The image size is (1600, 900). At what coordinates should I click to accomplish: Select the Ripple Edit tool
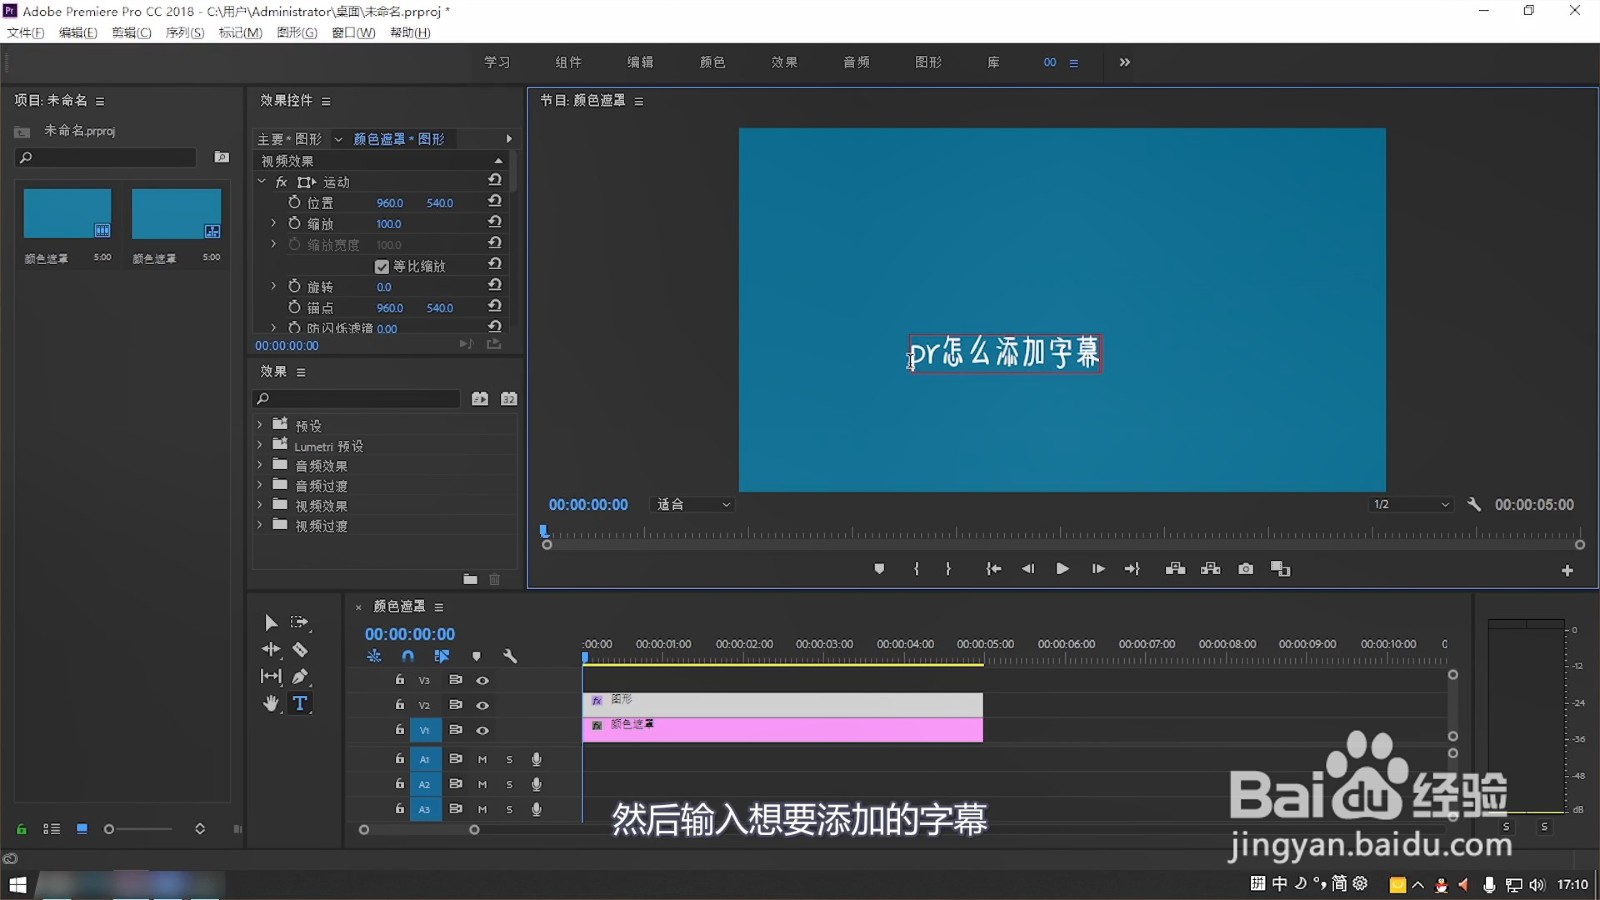pos(271,649)
